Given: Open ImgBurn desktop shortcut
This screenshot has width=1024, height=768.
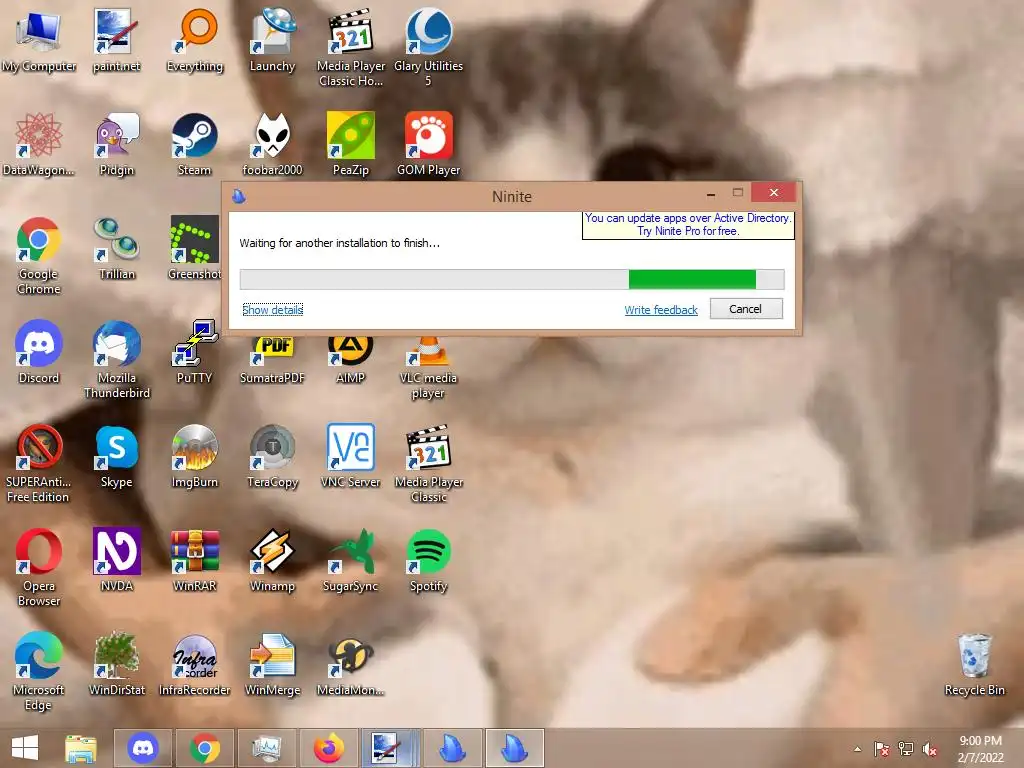Looking at the screenshot, I should click(x=195, y=456).
